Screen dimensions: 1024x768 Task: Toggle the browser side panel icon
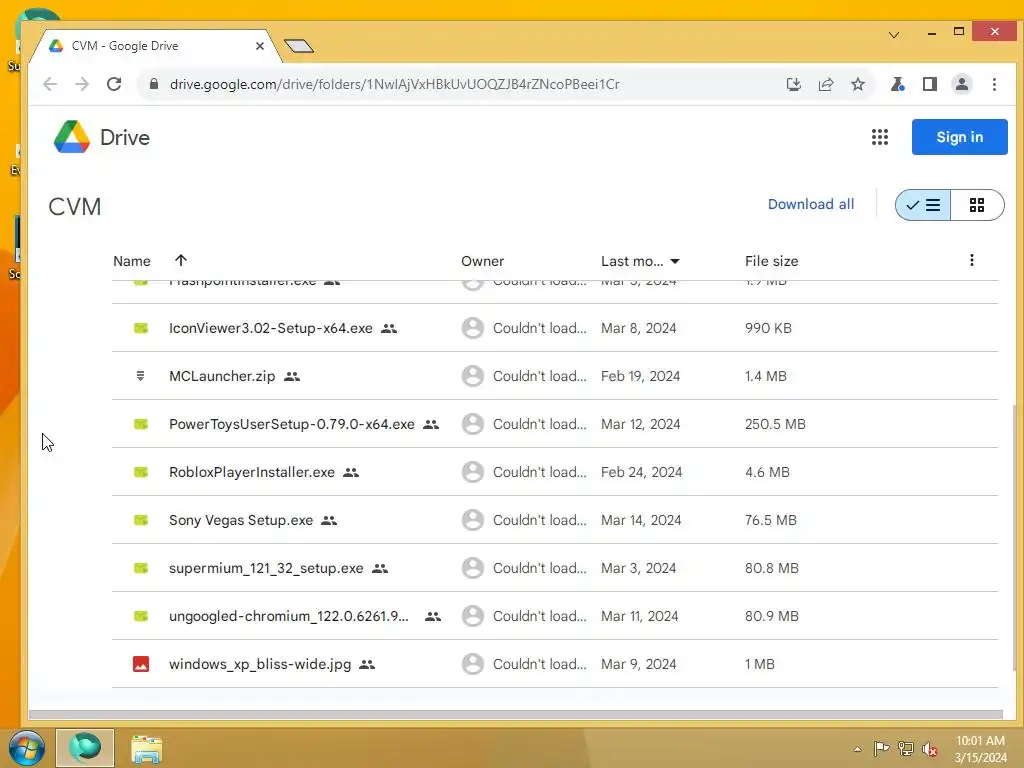coord(930,84)
